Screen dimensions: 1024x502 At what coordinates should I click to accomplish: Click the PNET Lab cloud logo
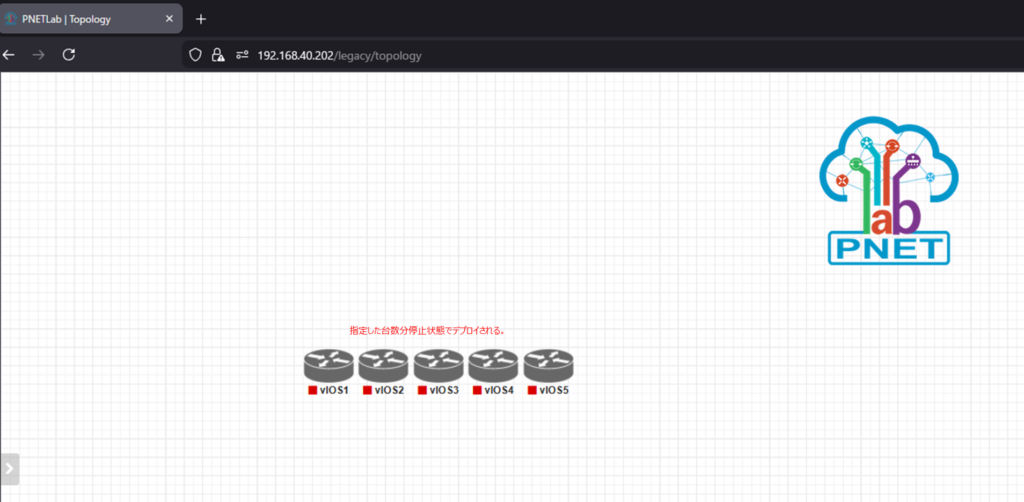[888, 191]
